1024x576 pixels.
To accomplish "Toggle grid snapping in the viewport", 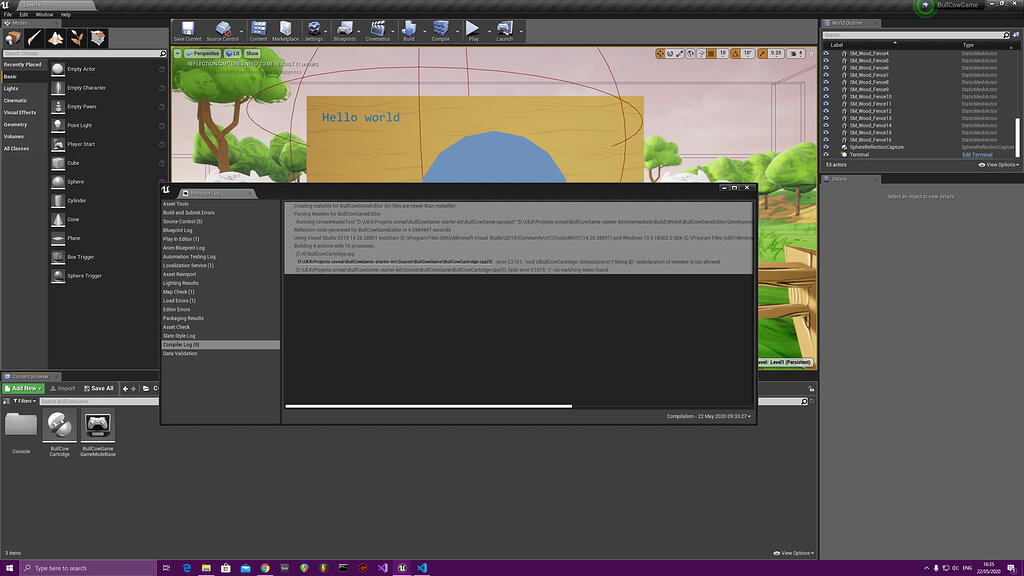I will point(710,53).
